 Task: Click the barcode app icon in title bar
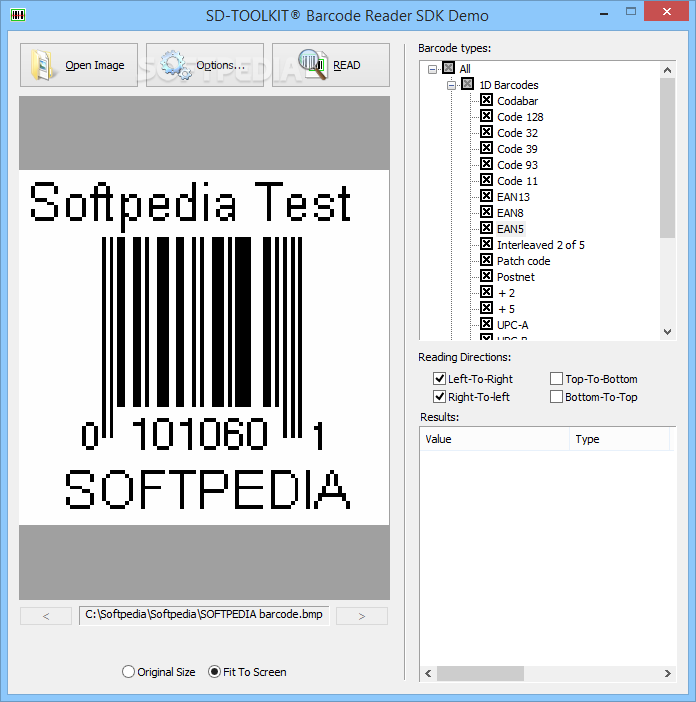18,15
